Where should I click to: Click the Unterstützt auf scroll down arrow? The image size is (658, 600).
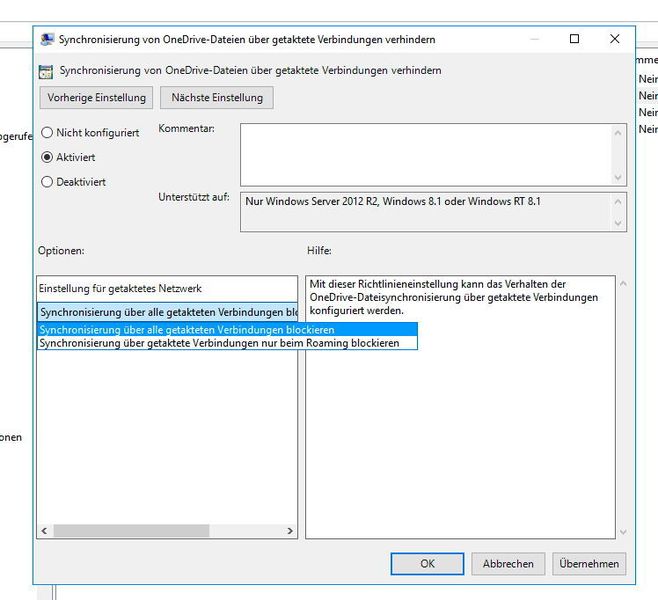click(x=618, y=223)
